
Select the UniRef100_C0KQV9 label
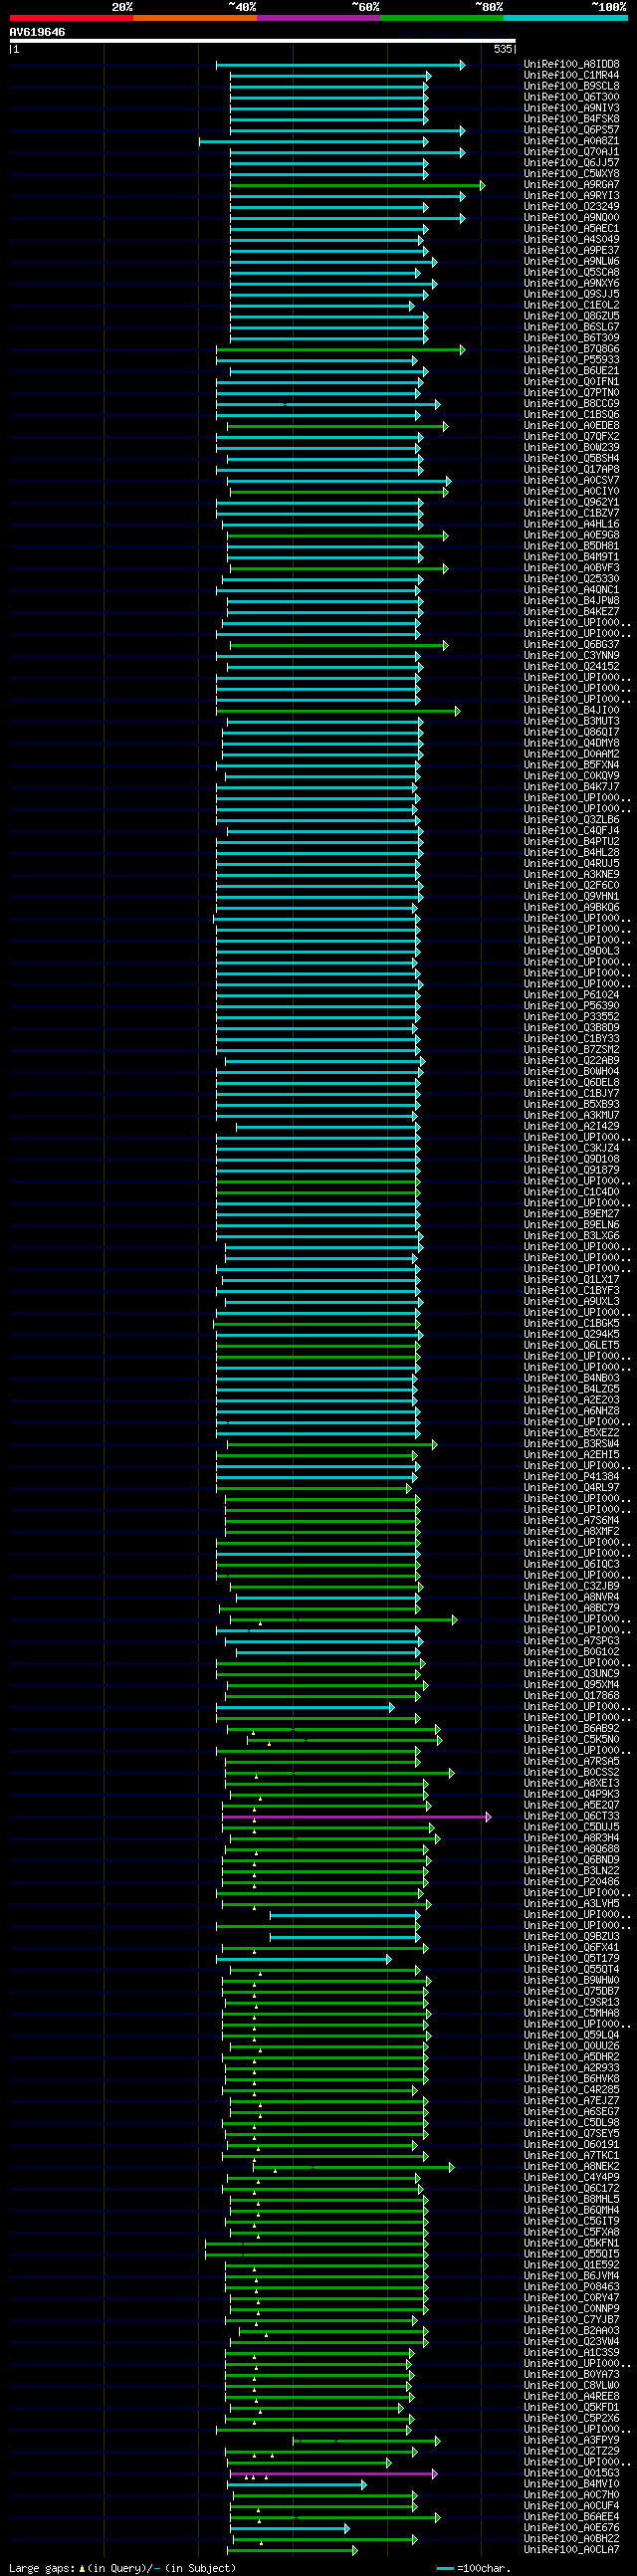571,776
